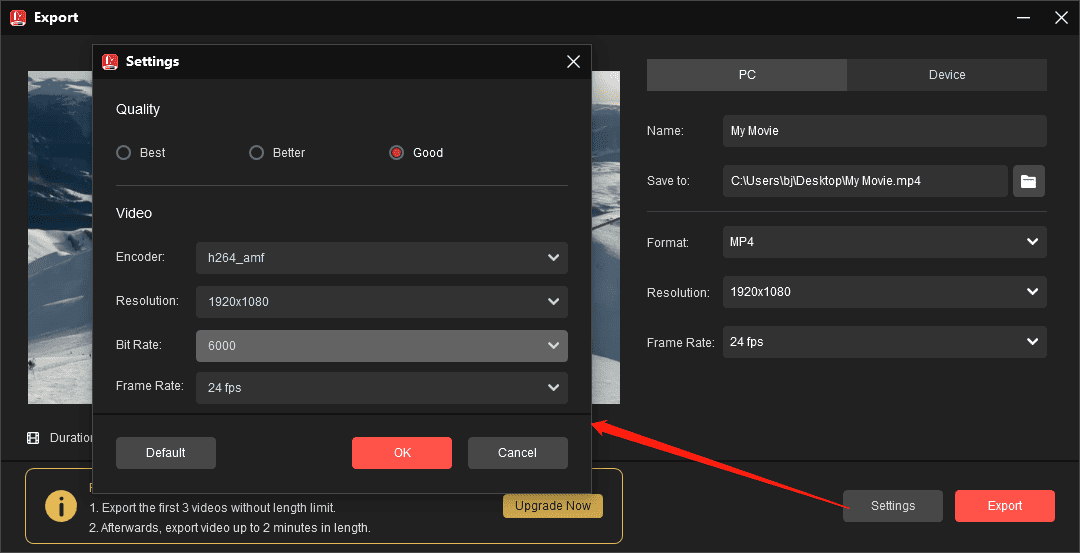Open the Export window Resolution dropdown

click(x=884, y=292)
